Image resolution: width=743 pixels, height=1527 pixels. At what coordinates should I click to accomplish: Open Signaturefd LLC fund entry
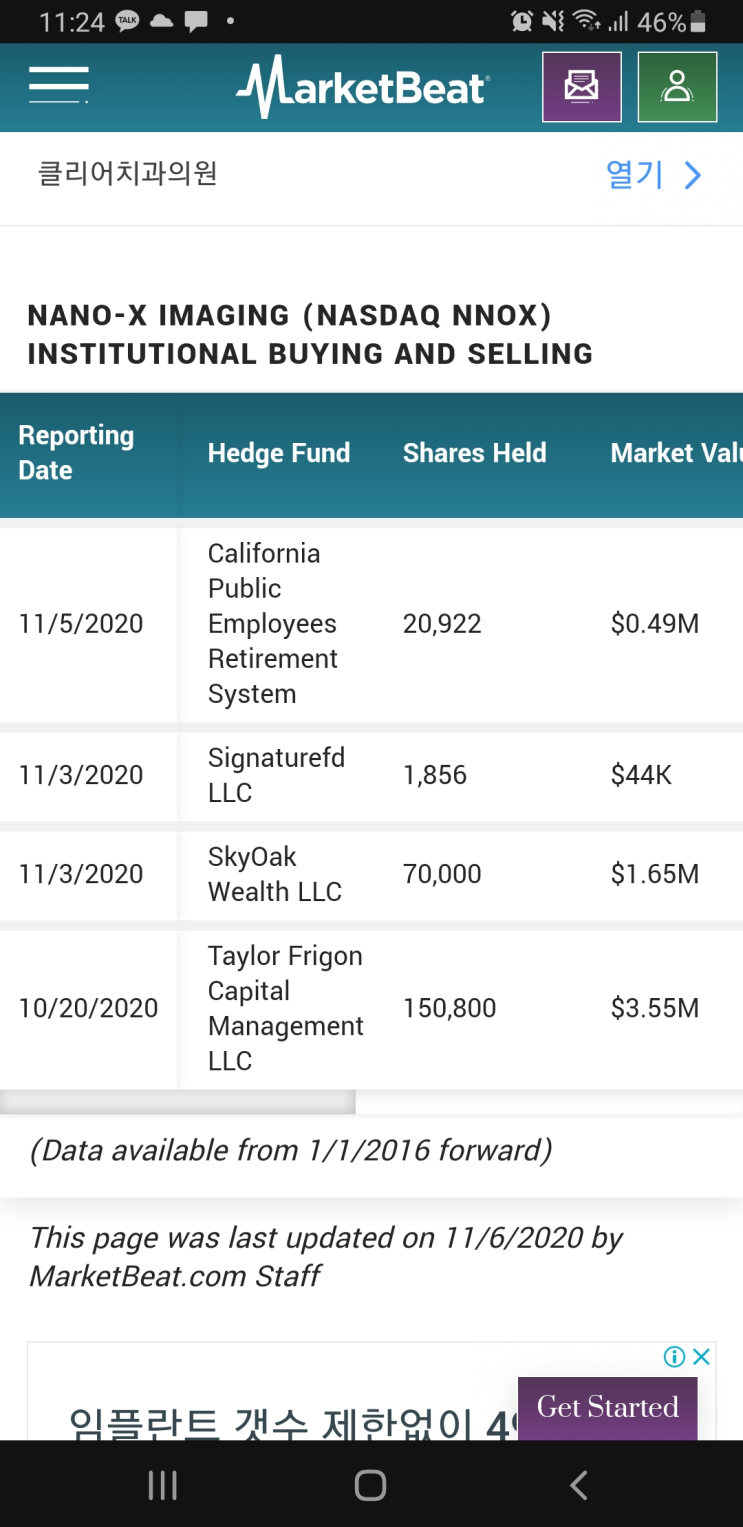pyautogui.click(x=276, y=775)
